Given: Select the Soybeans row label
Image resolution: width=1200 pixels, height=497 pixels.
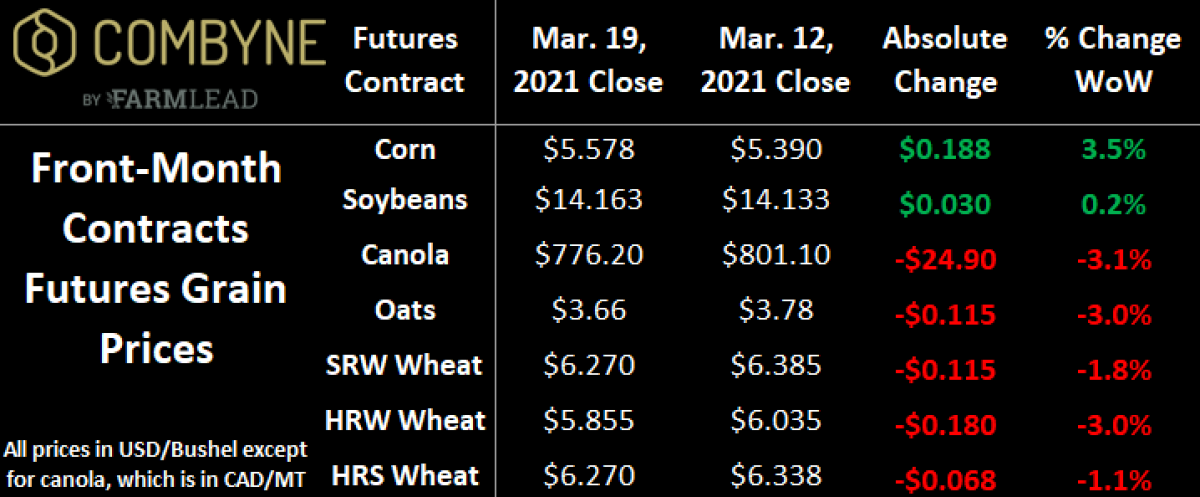Looking at the screenshot, I should tap(405, 199).
